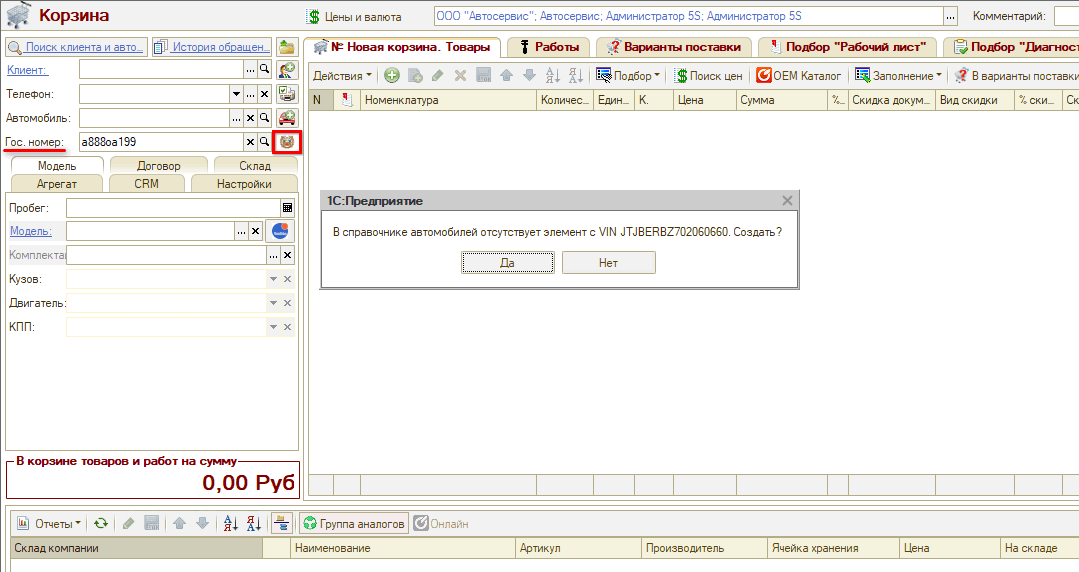Switch to the Варианты поставки tab
This screenshot has height=572, width=1079.
coord(674,47)
